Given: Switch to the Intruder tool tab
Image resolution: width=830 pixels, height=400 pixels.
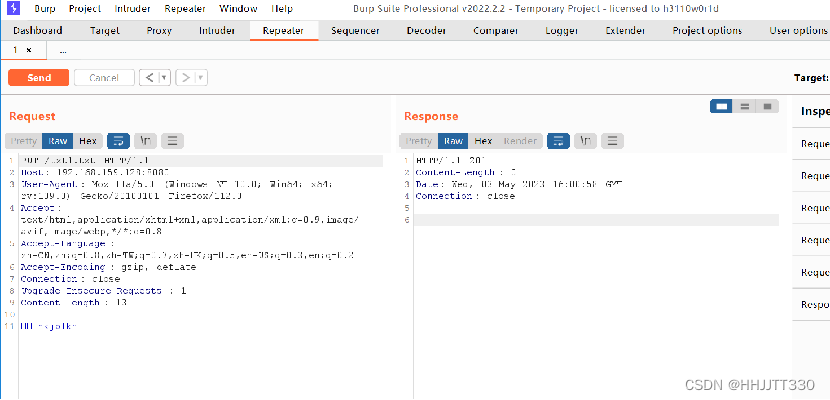Looking at the screenshot, I should click(217, 31).
